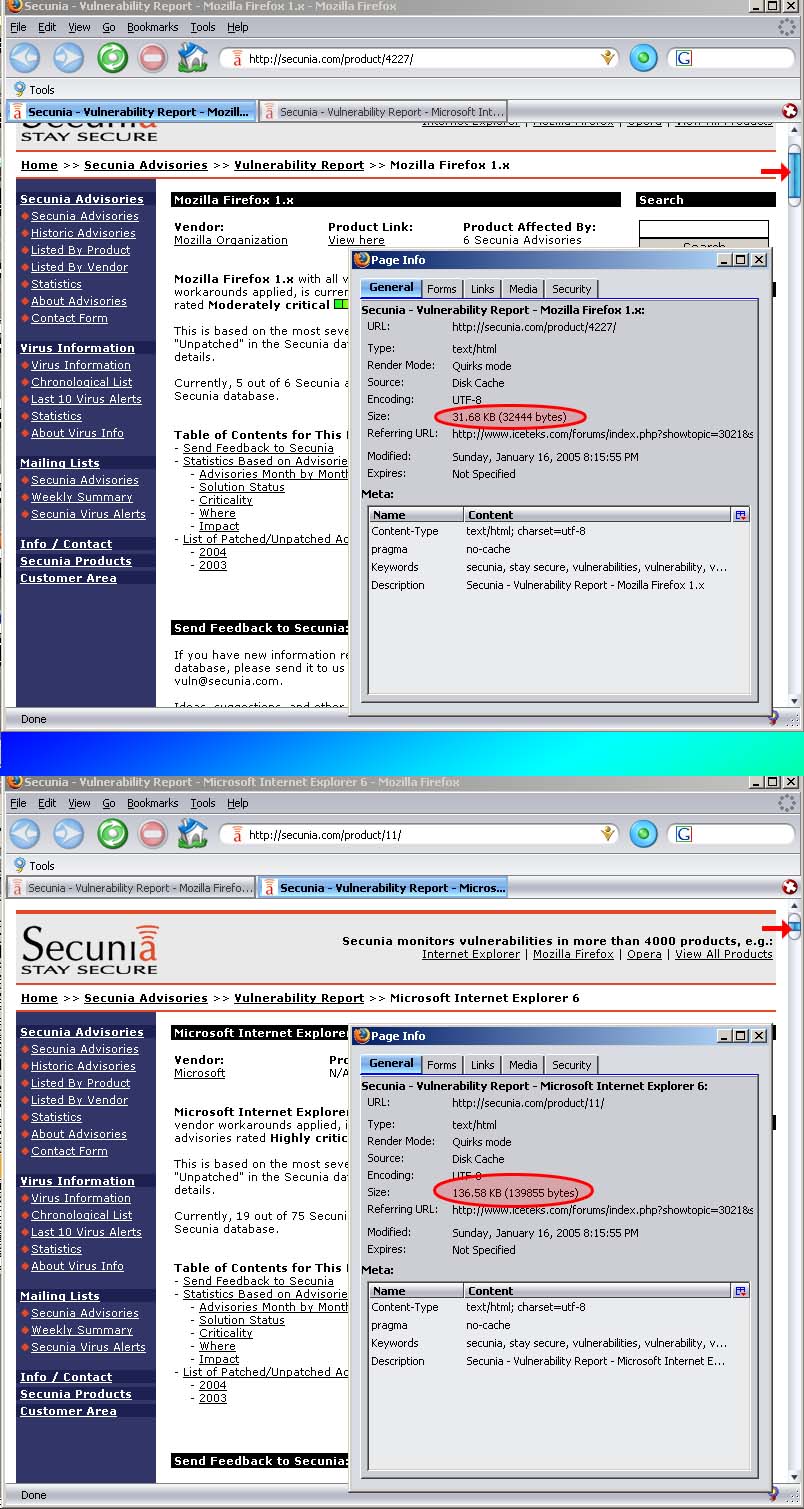Click the URL field showing secunia.com/product/4227/

418,58
